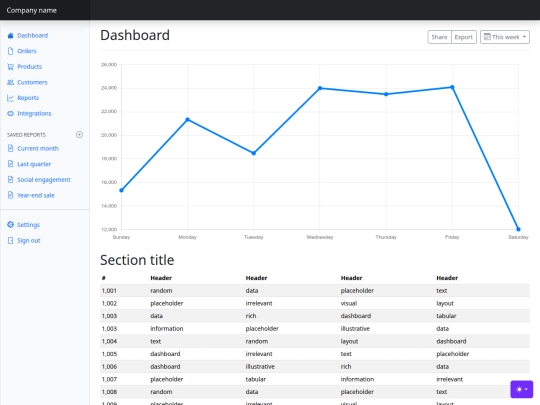Click the Company name brand link
540x405 pixels.
pyautogui.click(x=31, y=10)
